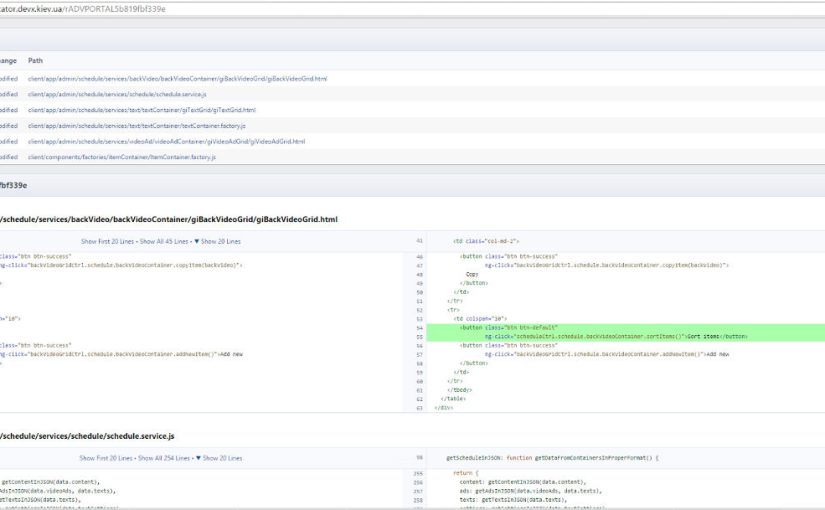Click the browser address bar URL
The width and height of the screenshot is (825, 510).
click(x=83, y=9)
